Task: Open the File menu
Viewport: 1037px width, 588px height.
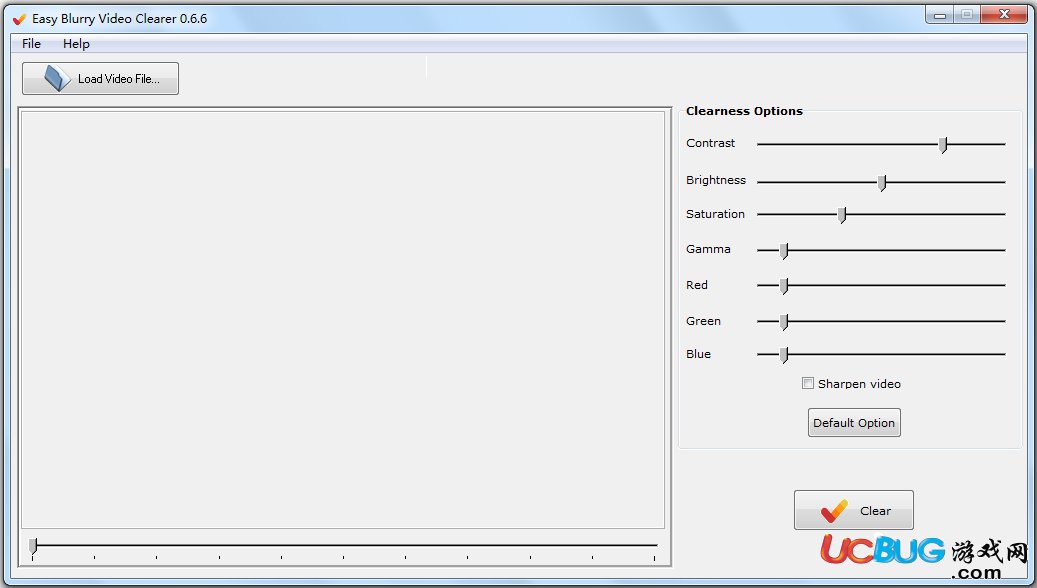Action: (31, 44)
